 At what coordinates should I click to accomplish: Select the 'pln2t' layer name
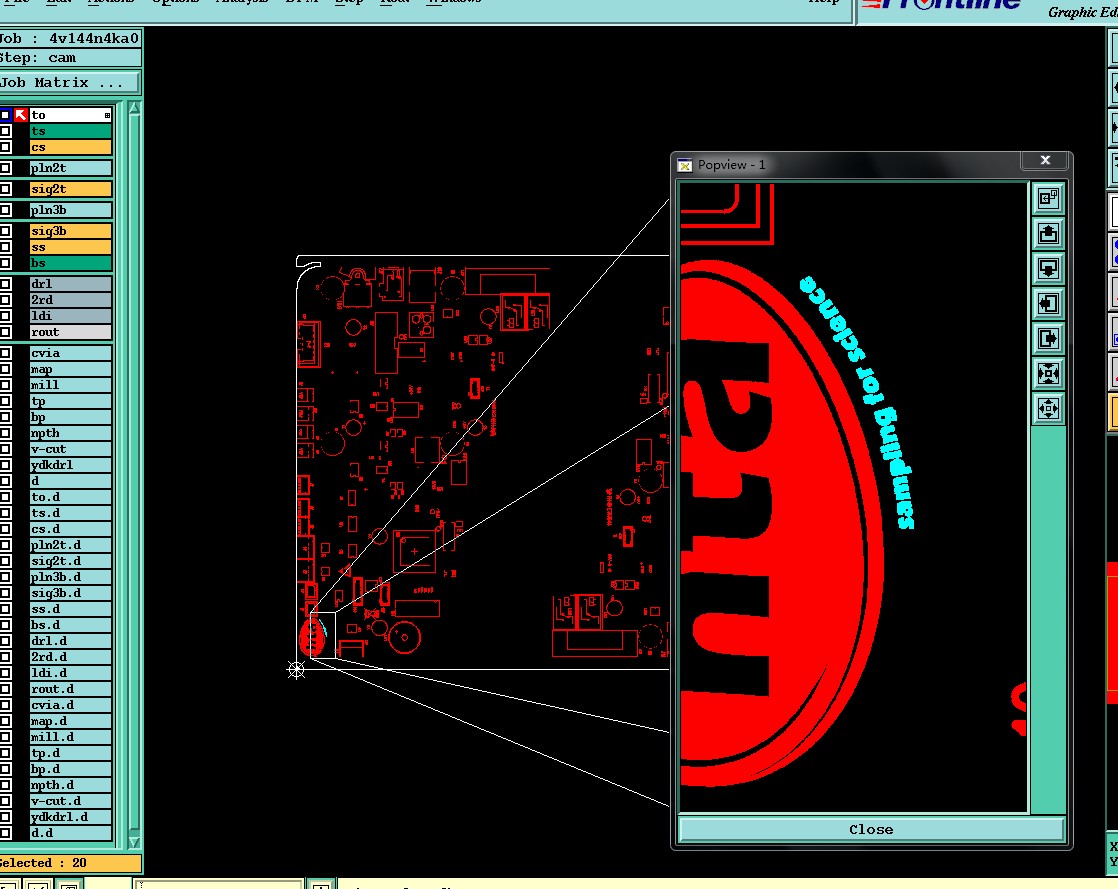(71, 168)
